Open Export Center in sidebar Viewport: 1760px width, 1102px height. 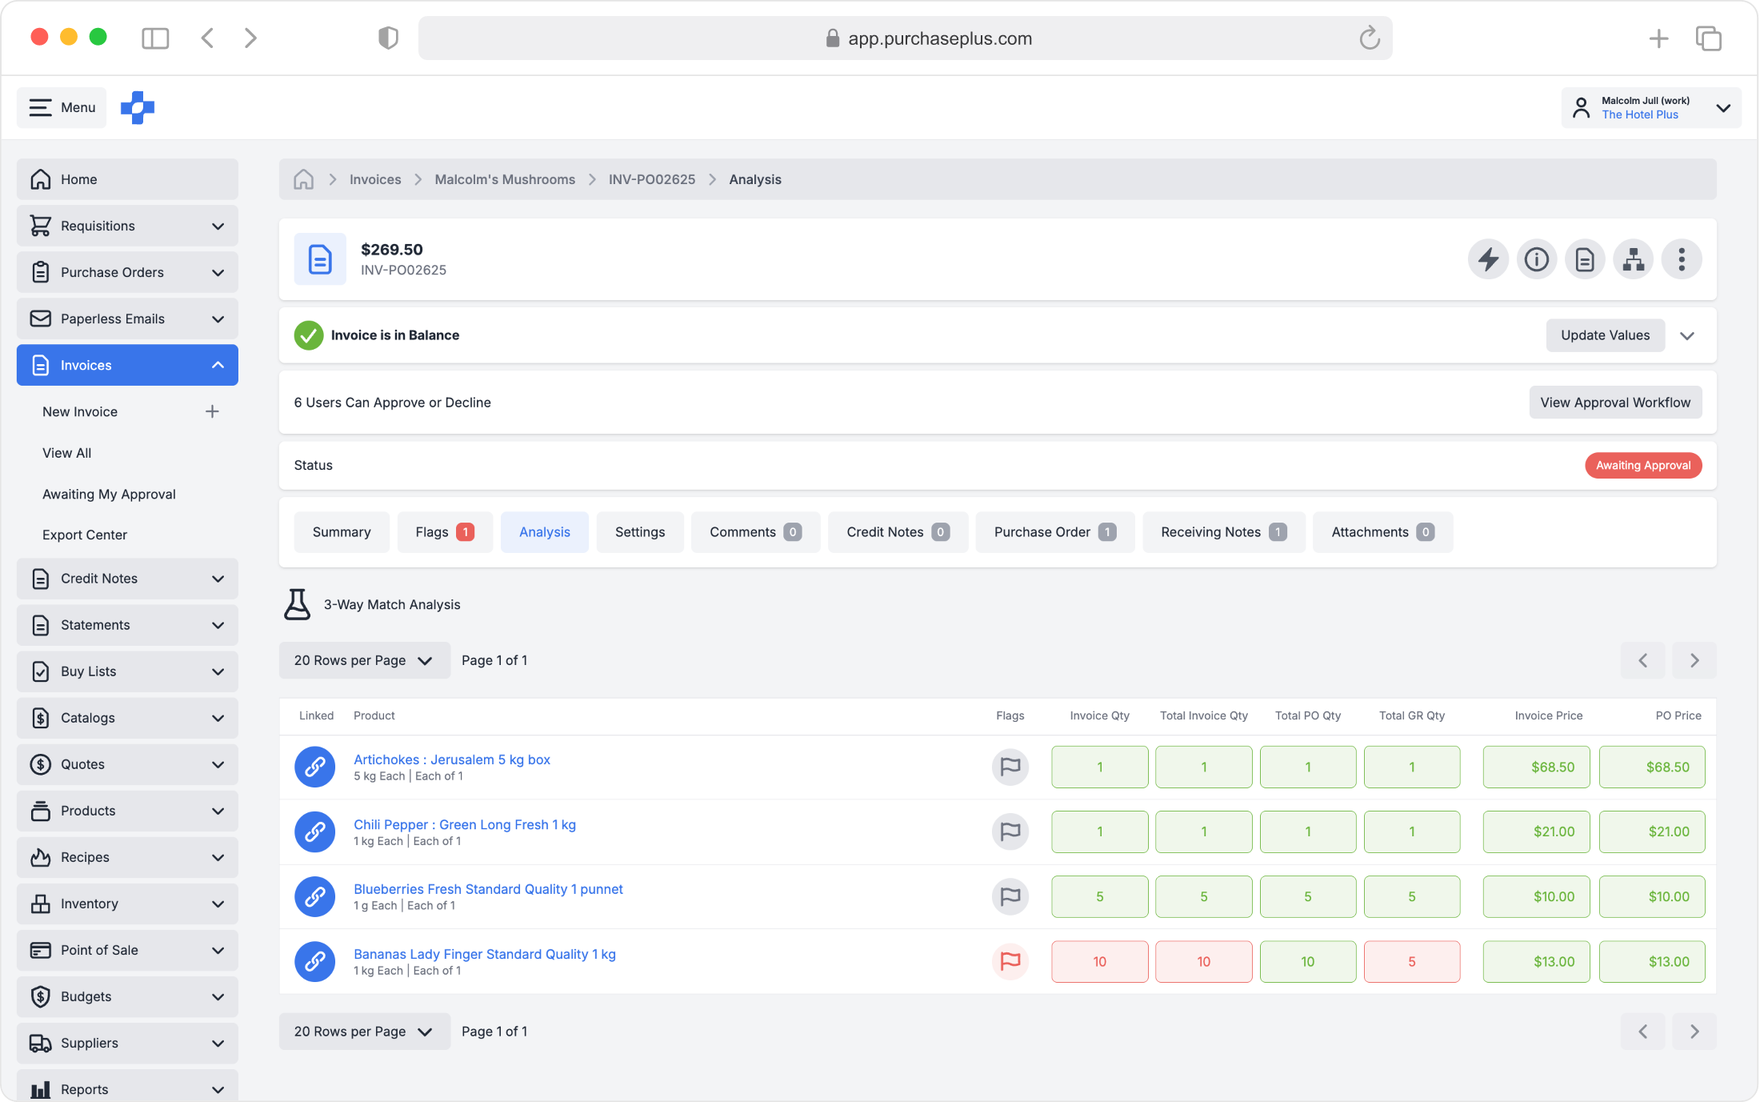pos(85,535)
